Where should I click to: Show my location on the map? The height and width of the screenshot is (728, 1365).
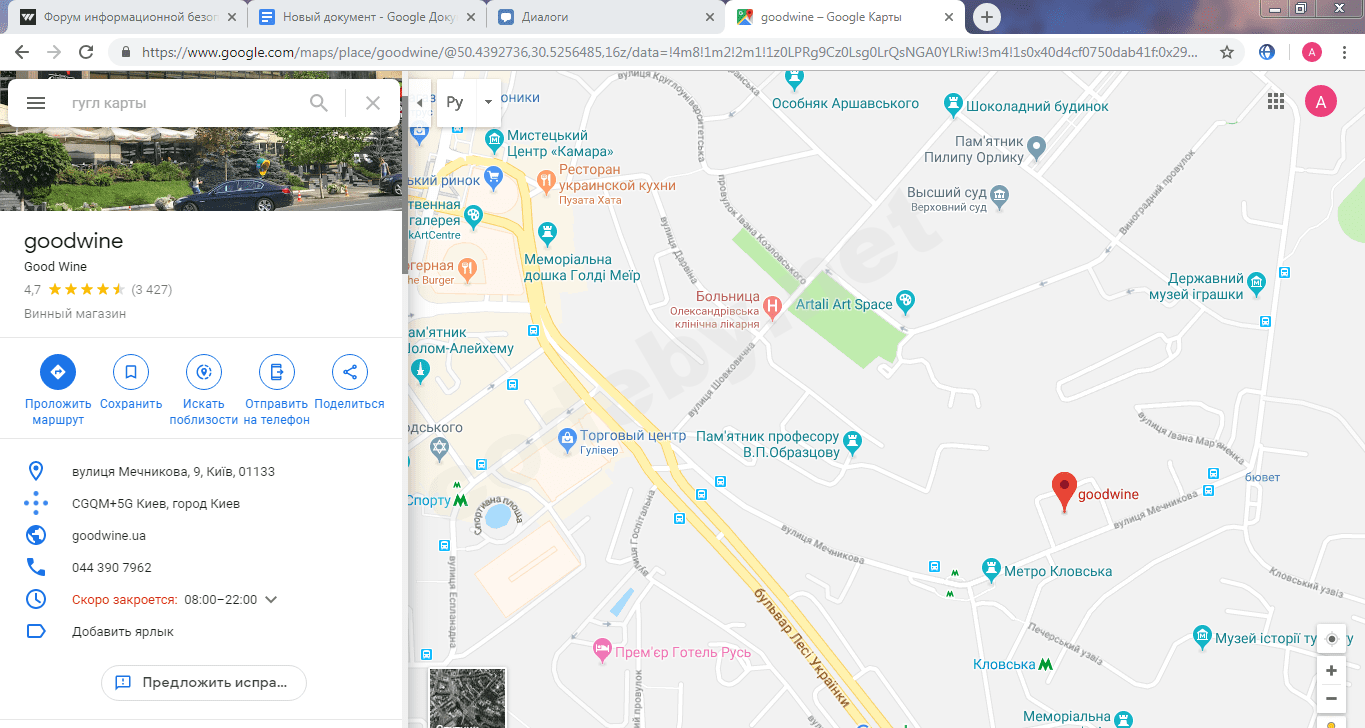(x=1331, y=639)
